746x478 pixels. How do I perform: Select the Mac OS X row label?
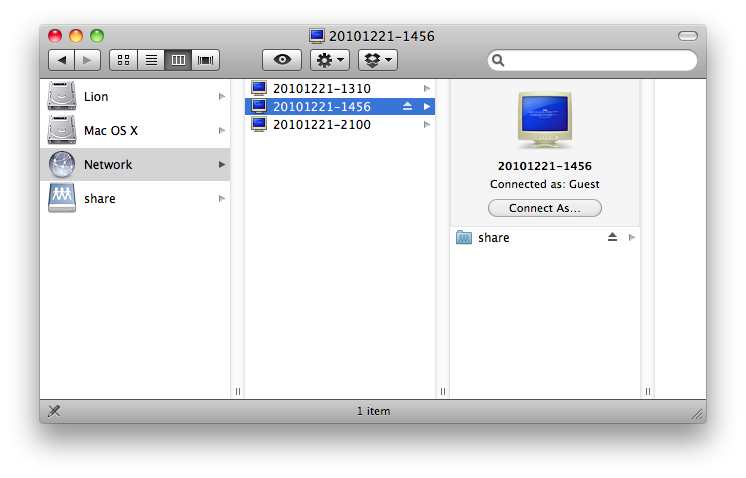pos(111,130)
